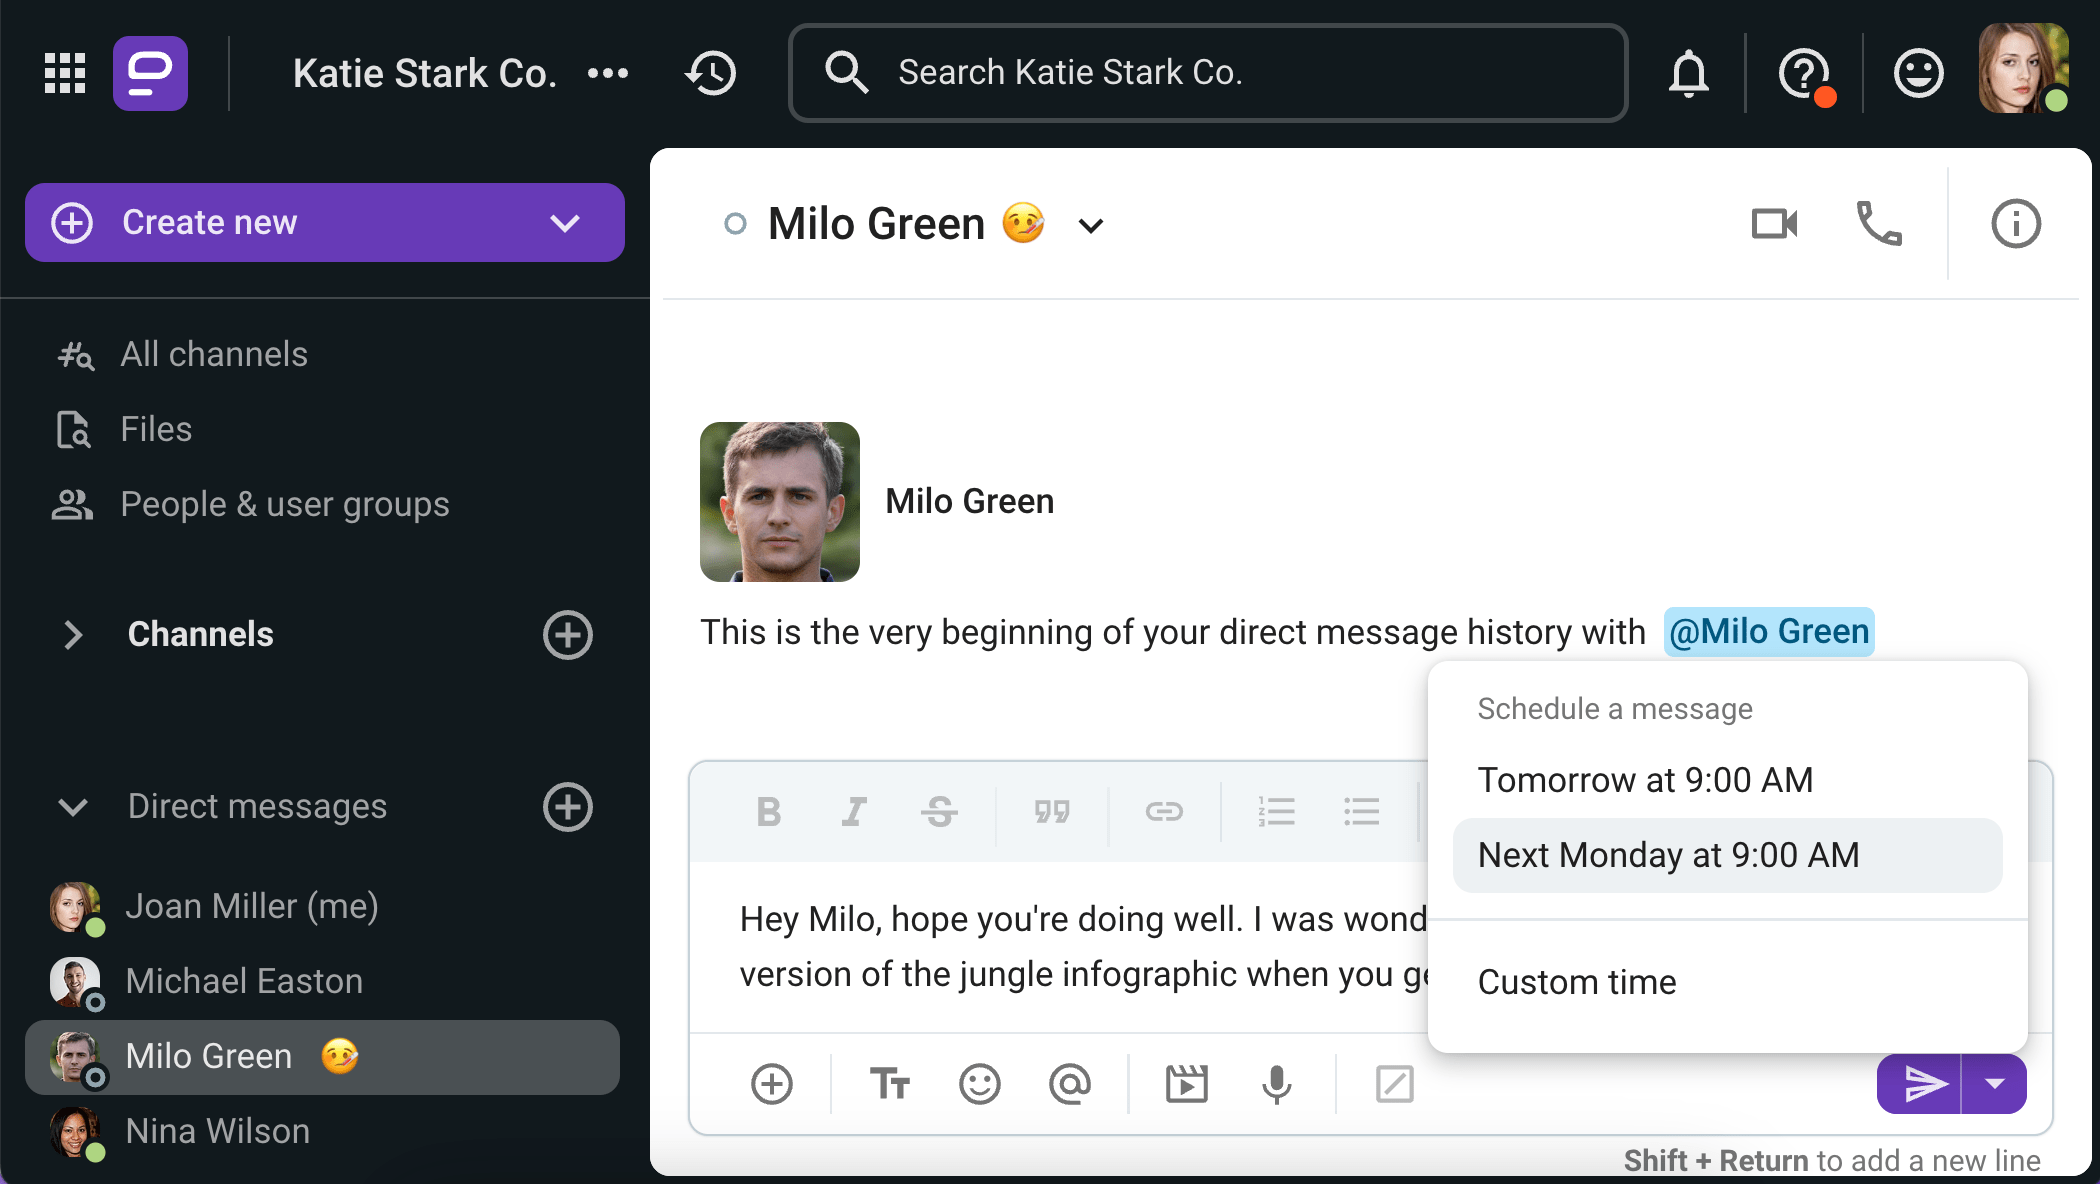
Task: Click the ordered list icon
Action: click(1276, 809)
